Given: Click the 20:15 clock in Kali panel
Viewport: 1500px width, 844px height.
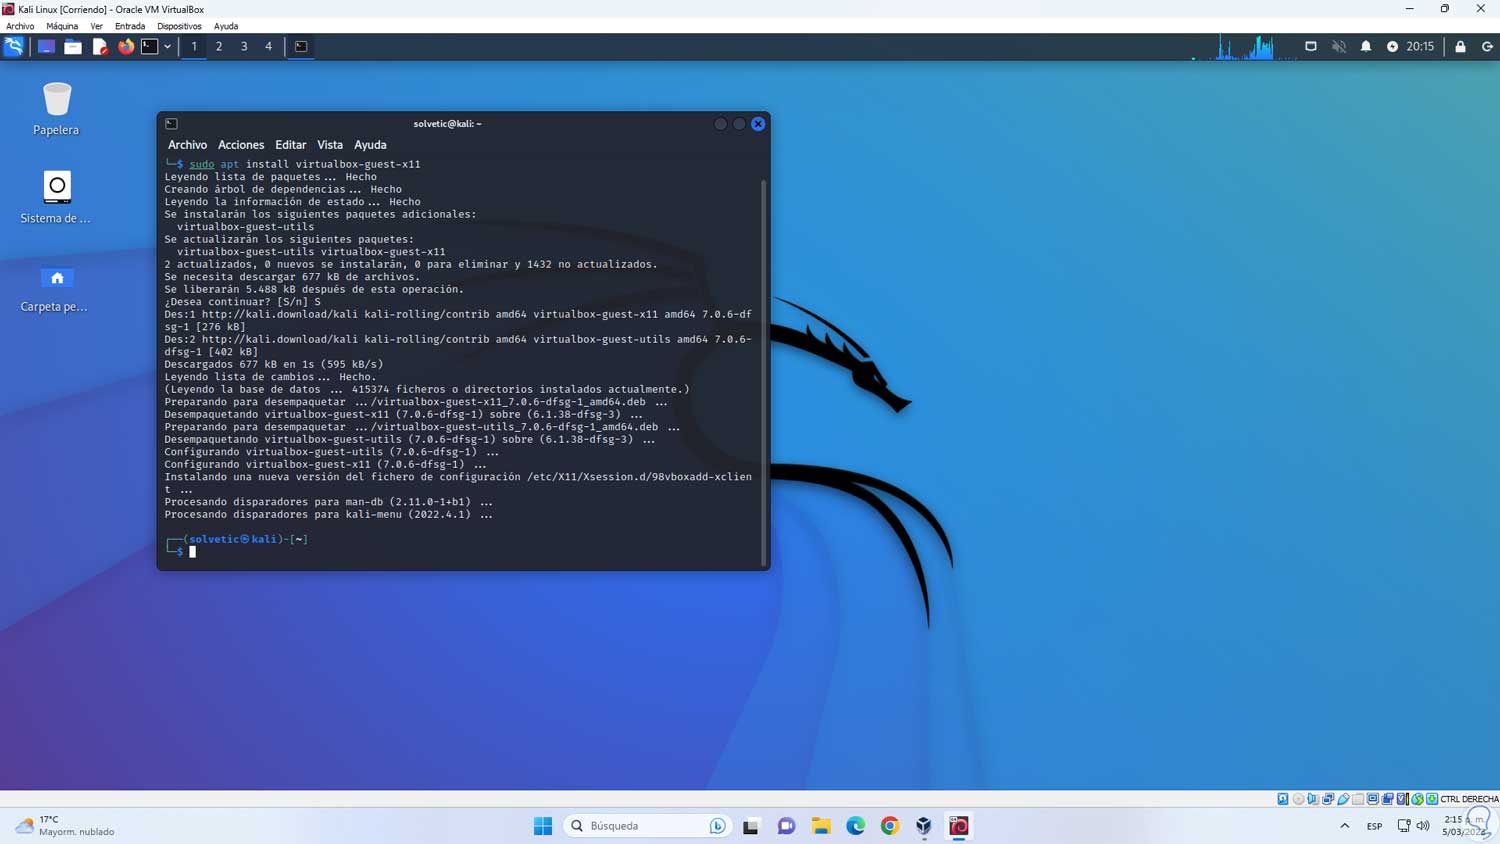Looking at the screenshot, I should [1420, 47].
